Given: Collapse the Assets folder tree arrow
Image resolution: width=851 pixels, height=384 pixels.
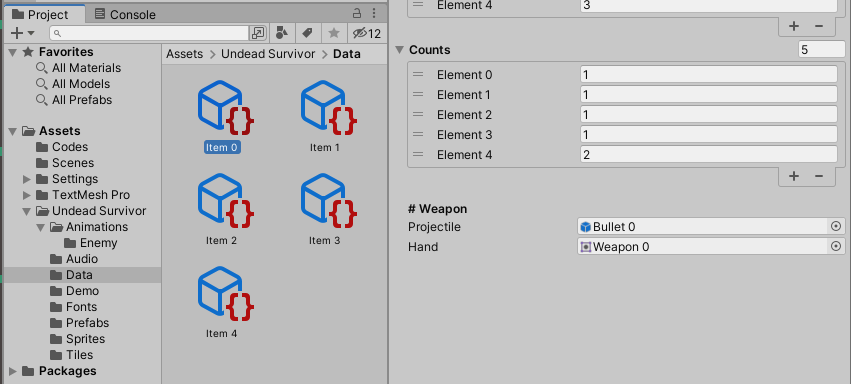Looking at the screenshot, I should point(14,131).
